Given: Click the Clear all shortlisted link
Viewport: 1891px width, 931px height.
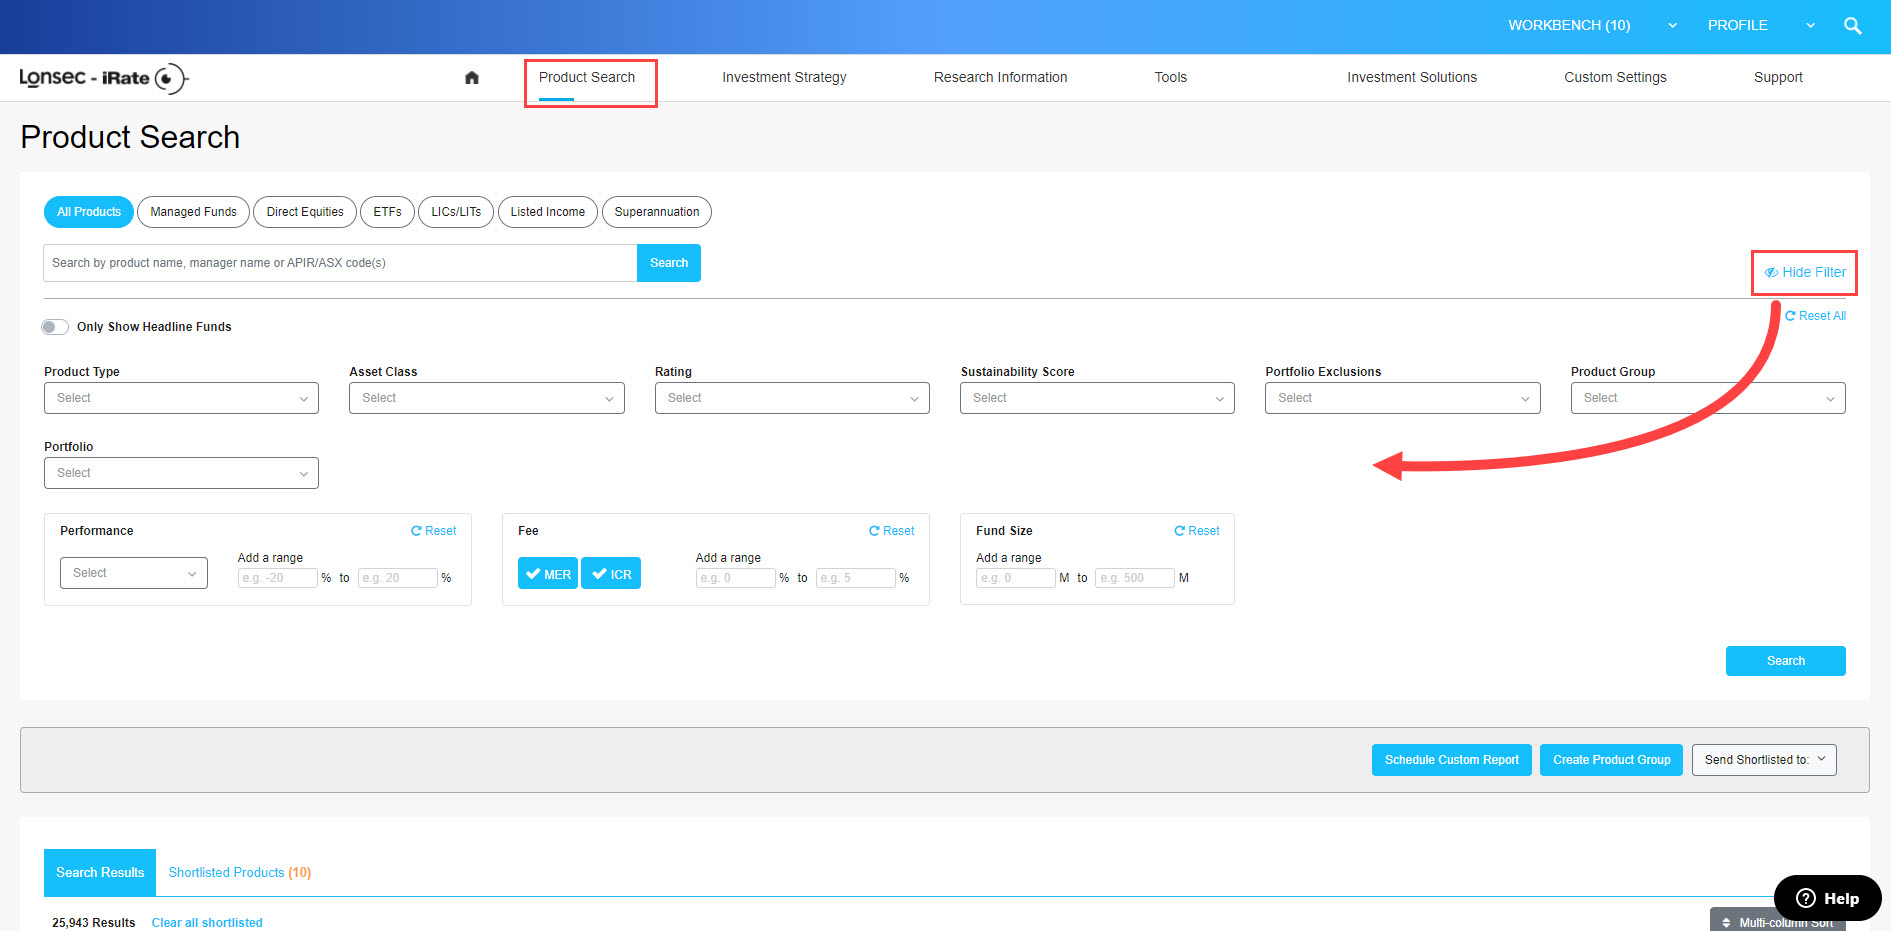Looking at the screenshot, I should 207,922.
